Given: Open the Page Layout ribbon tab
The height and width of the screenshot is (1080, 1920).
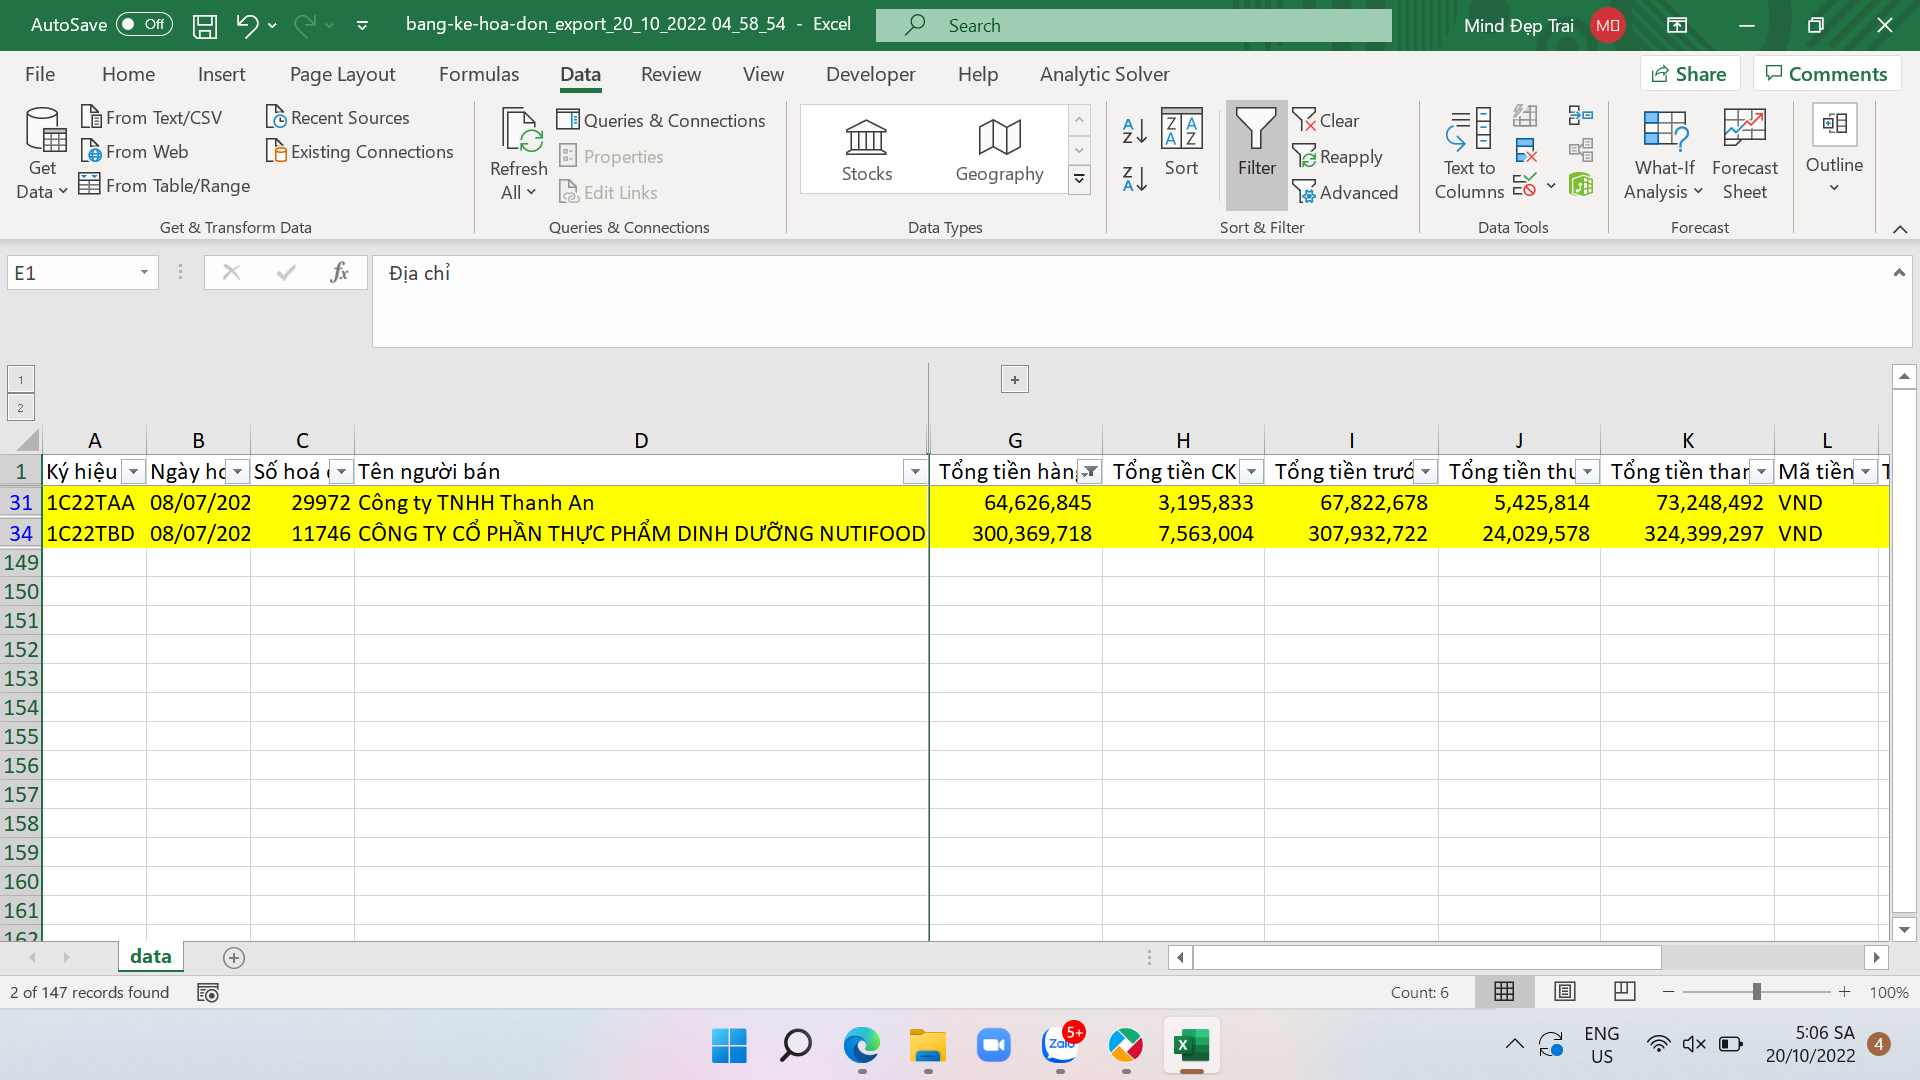Looking at the screenshot, I should [342, 74].
